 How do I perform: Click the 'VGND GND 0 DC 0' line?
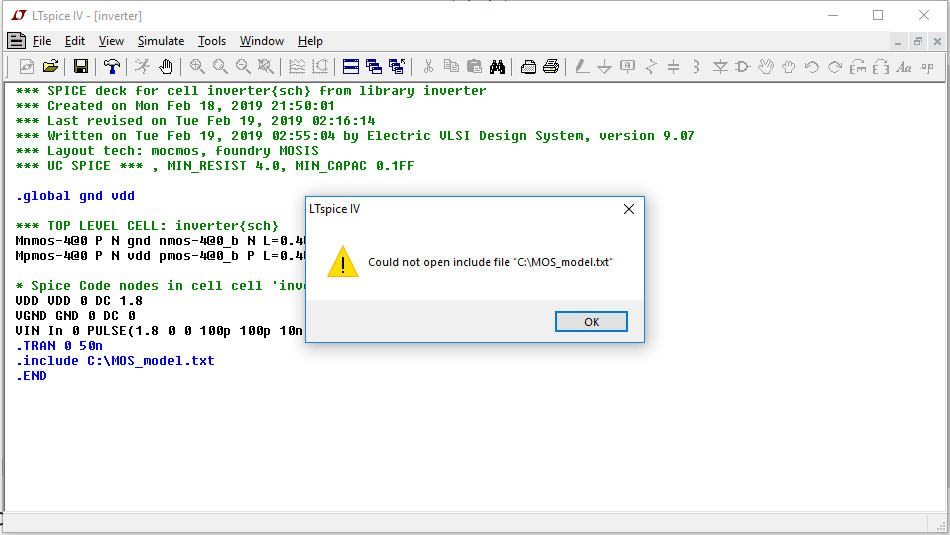75,316
